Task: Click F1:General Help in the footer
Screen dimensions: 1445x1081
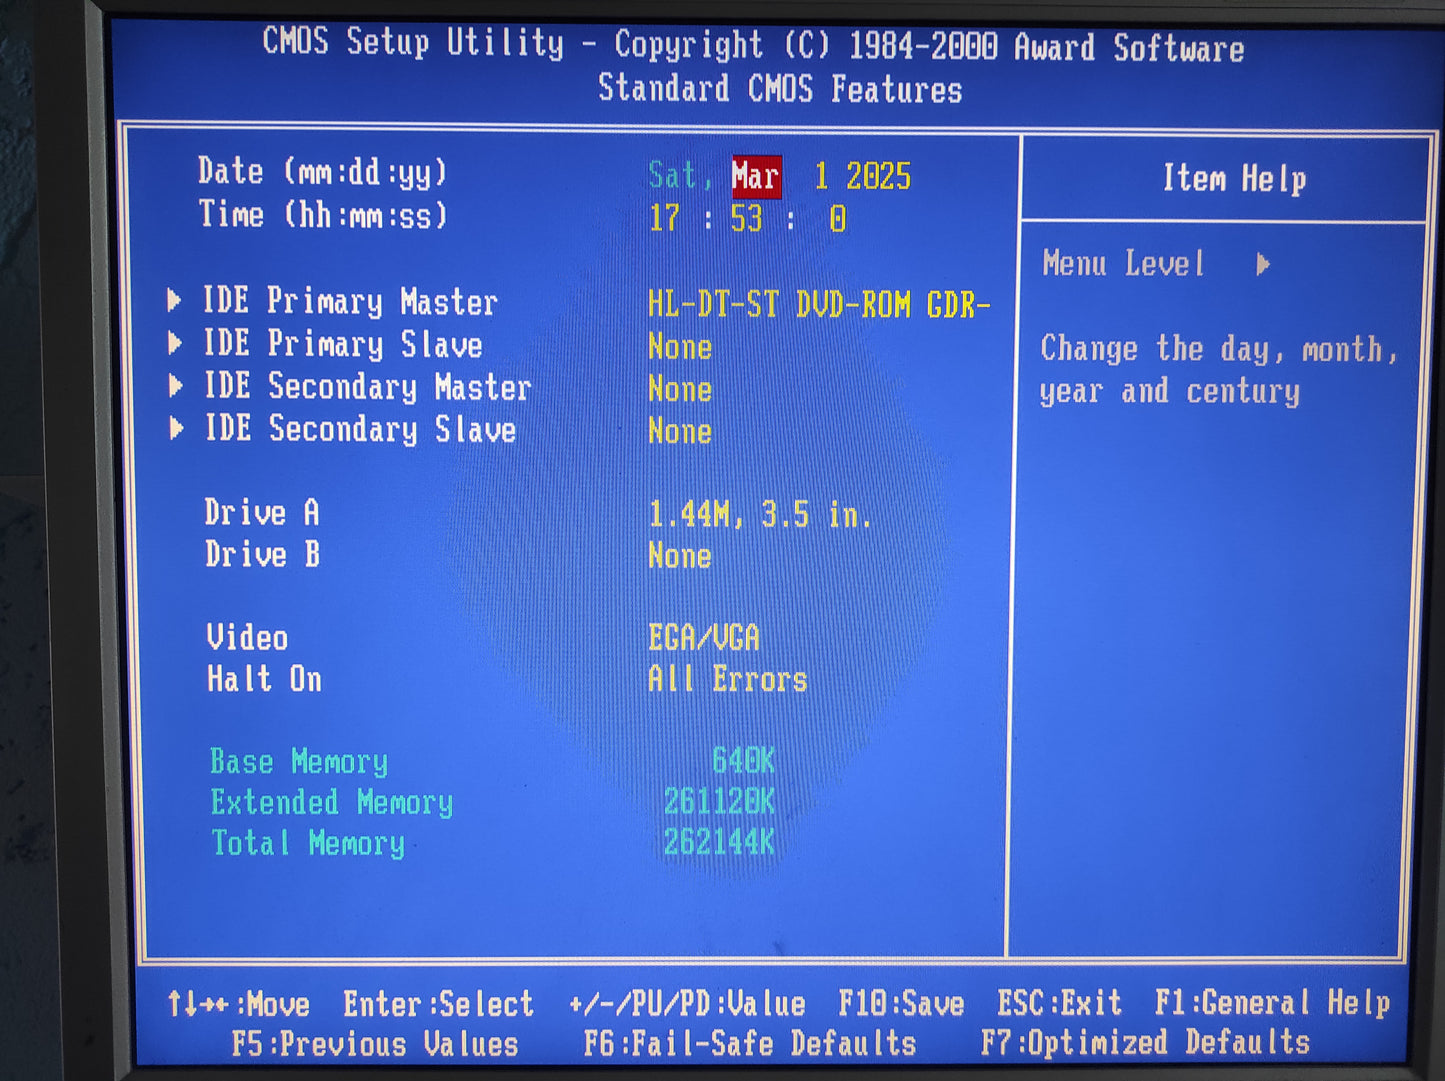Action: [x=1272, y=1003]
